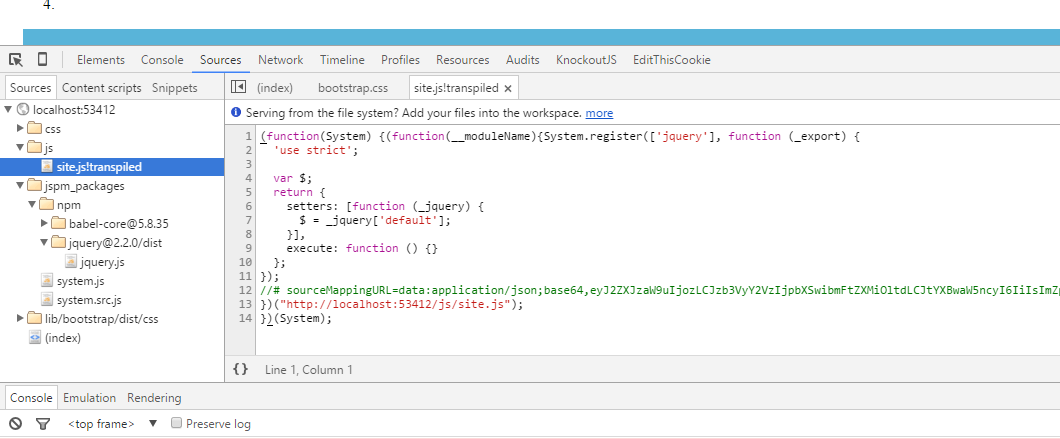Click the (index) document icon in tree
The image size is (1060, 439).
point(35,338)
